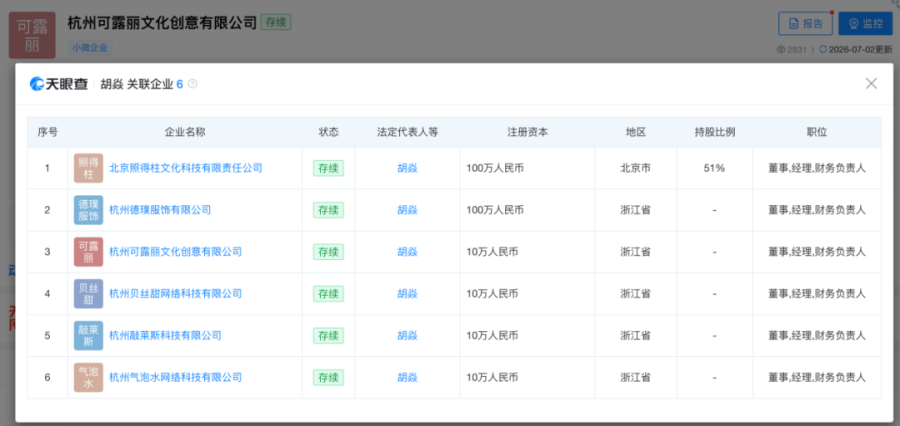This screenshot has width=900, height=426.
Task: Click the 小微企业 tag under company title
Action: [90, 48]
